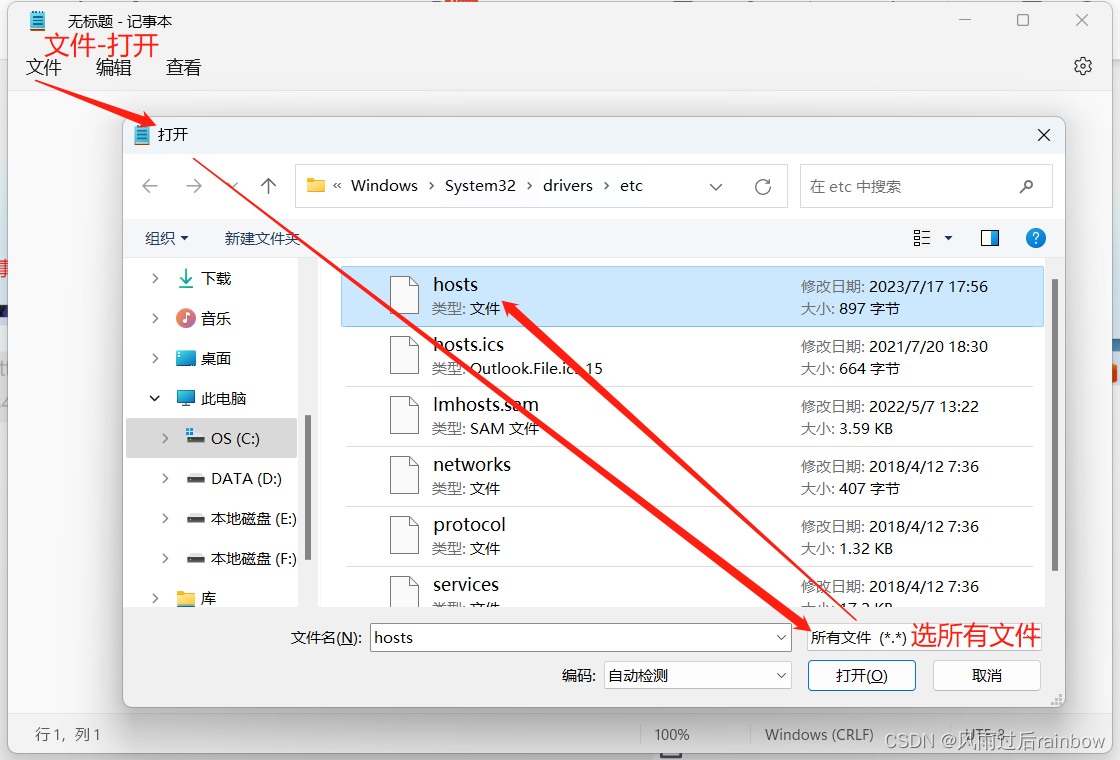Click the sidebar tree scrollbar

click(x=308, y=488)
